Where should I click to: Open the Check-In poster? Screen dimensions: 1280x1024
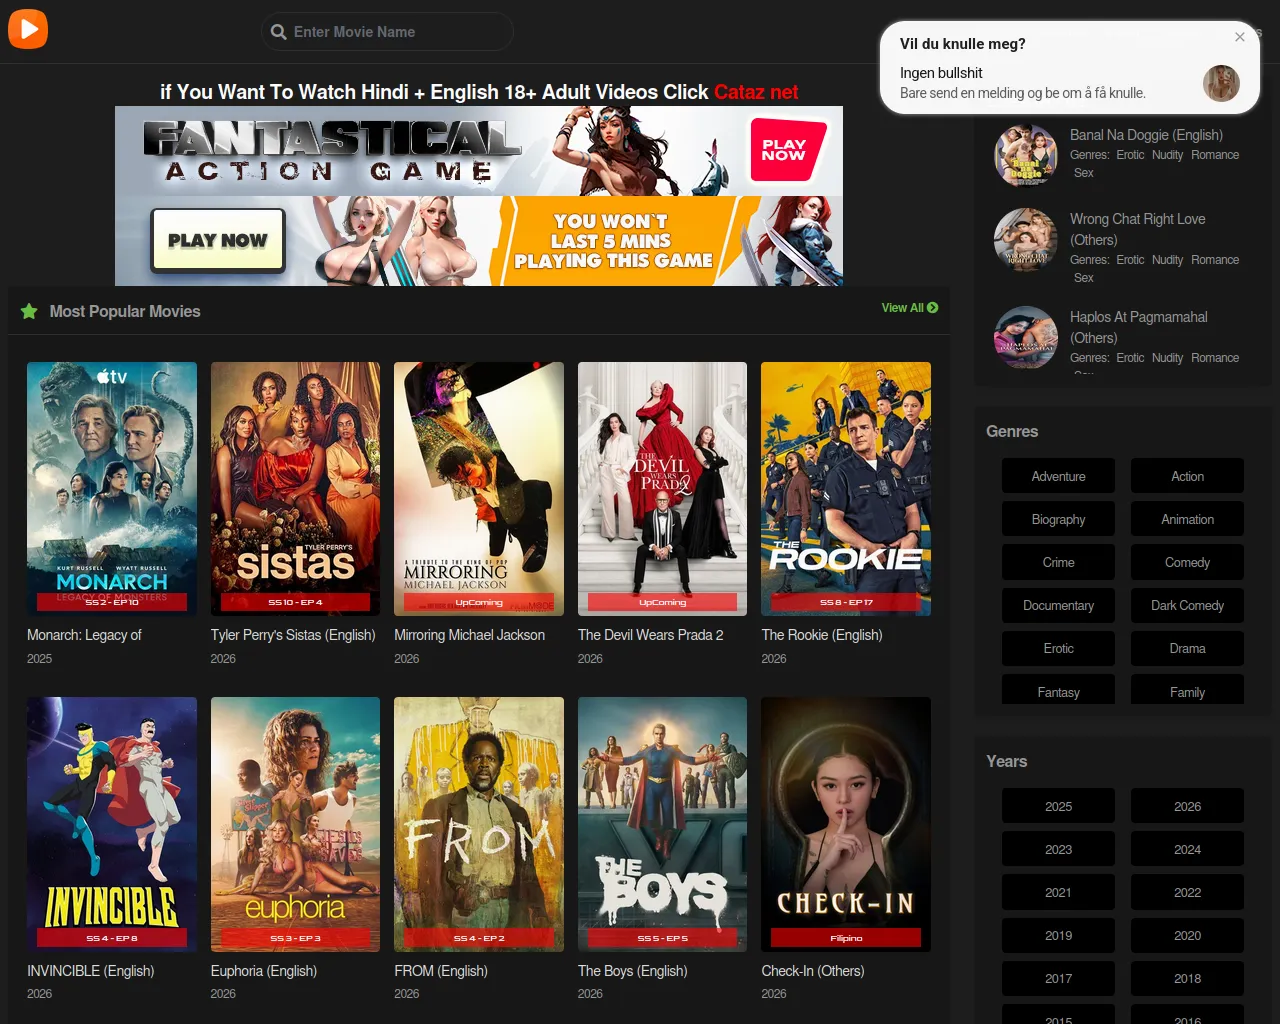[846, 824]
